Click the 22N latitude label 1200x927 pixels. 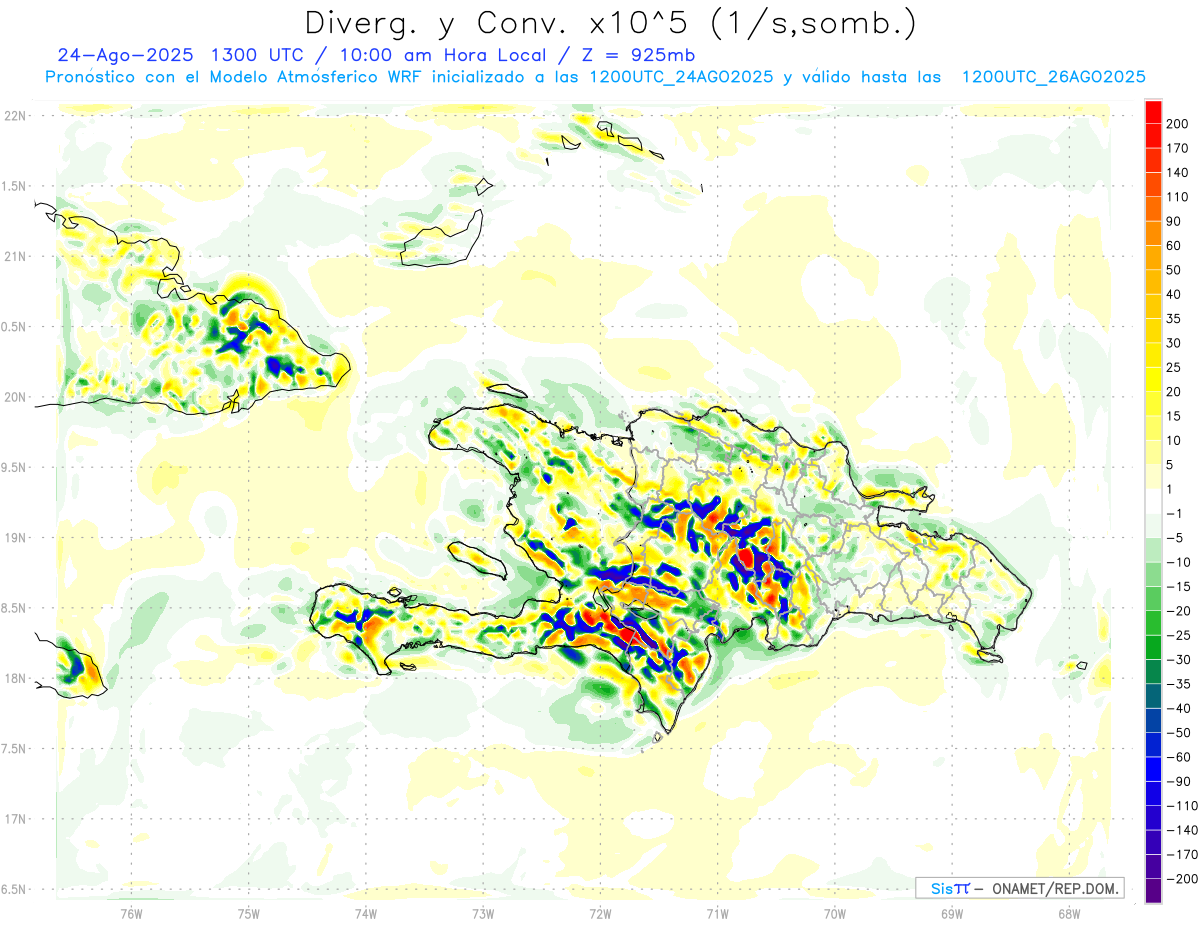[14, 115]
